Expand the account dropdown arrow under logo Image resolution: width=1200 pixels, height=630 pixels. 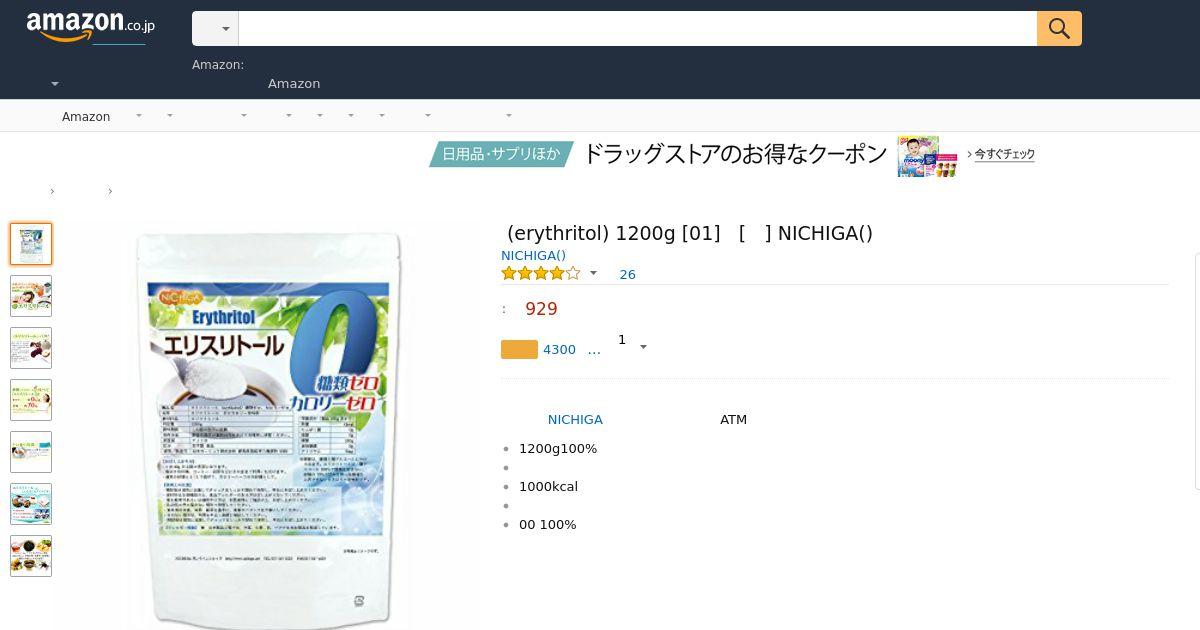pos(55,84)
